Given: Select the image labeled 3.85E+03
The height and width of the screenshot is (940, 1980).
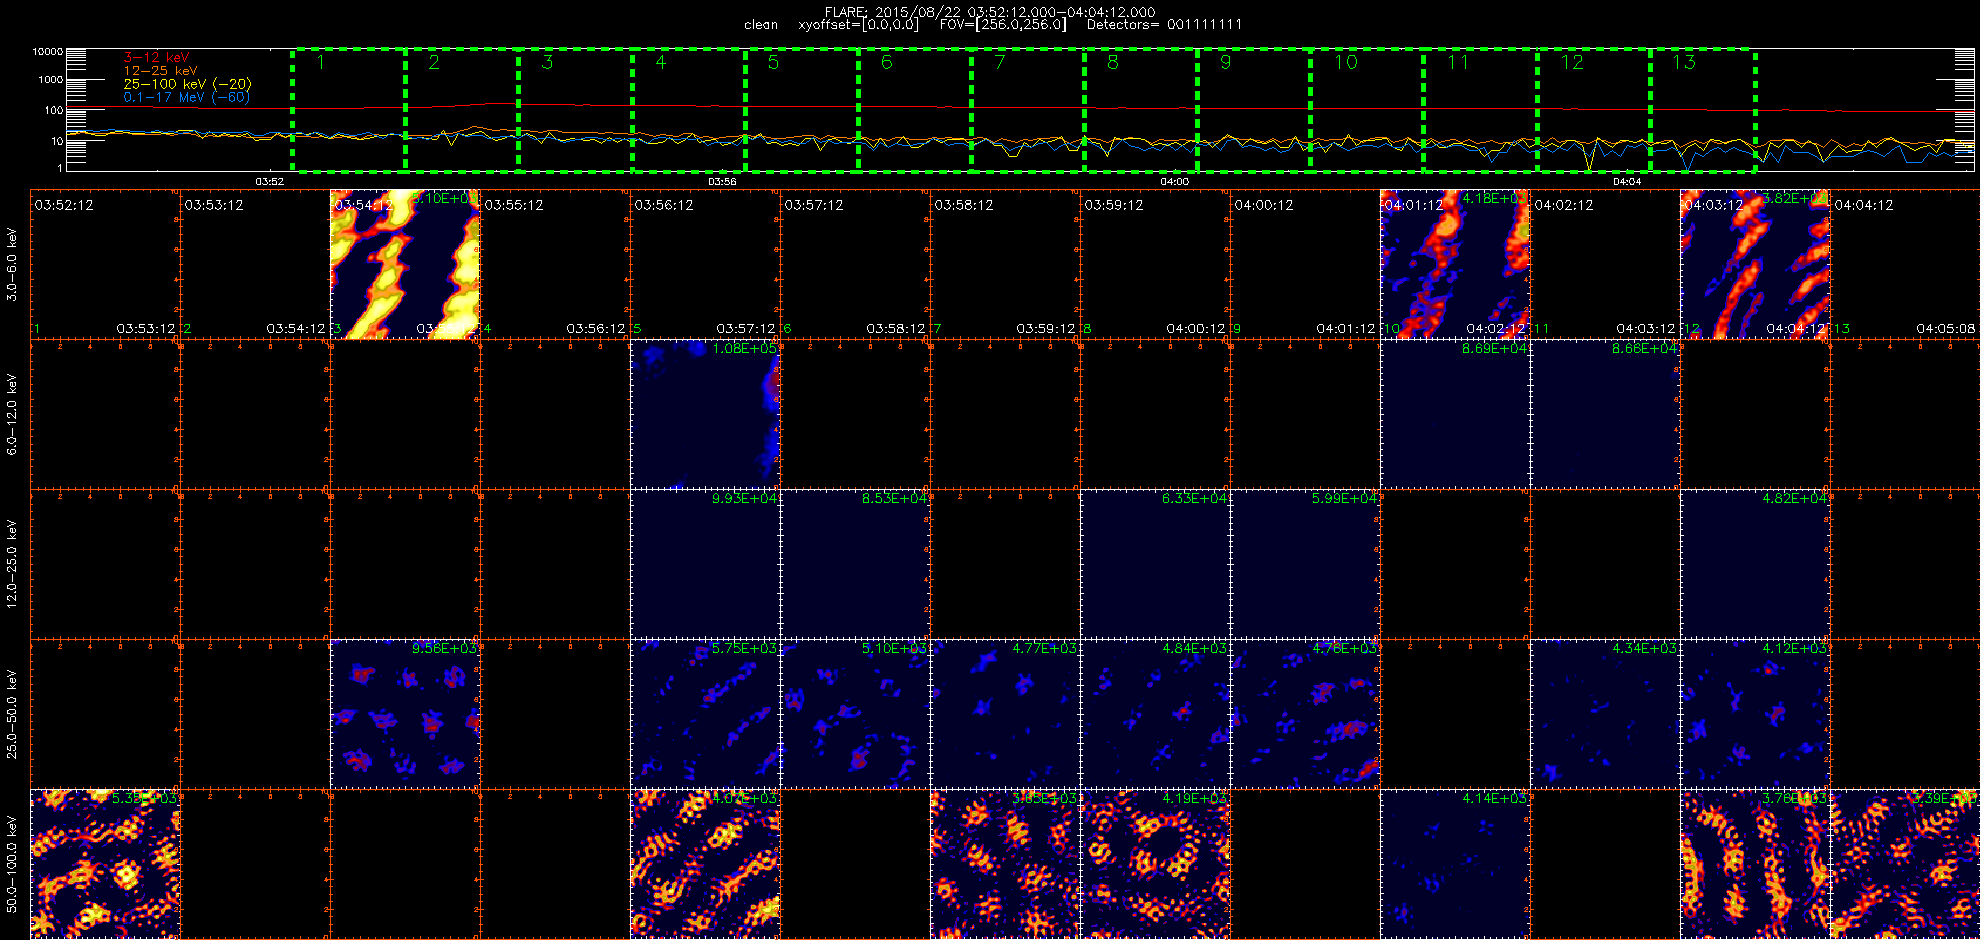Looking at the screenshot, I should point(1005,864).
